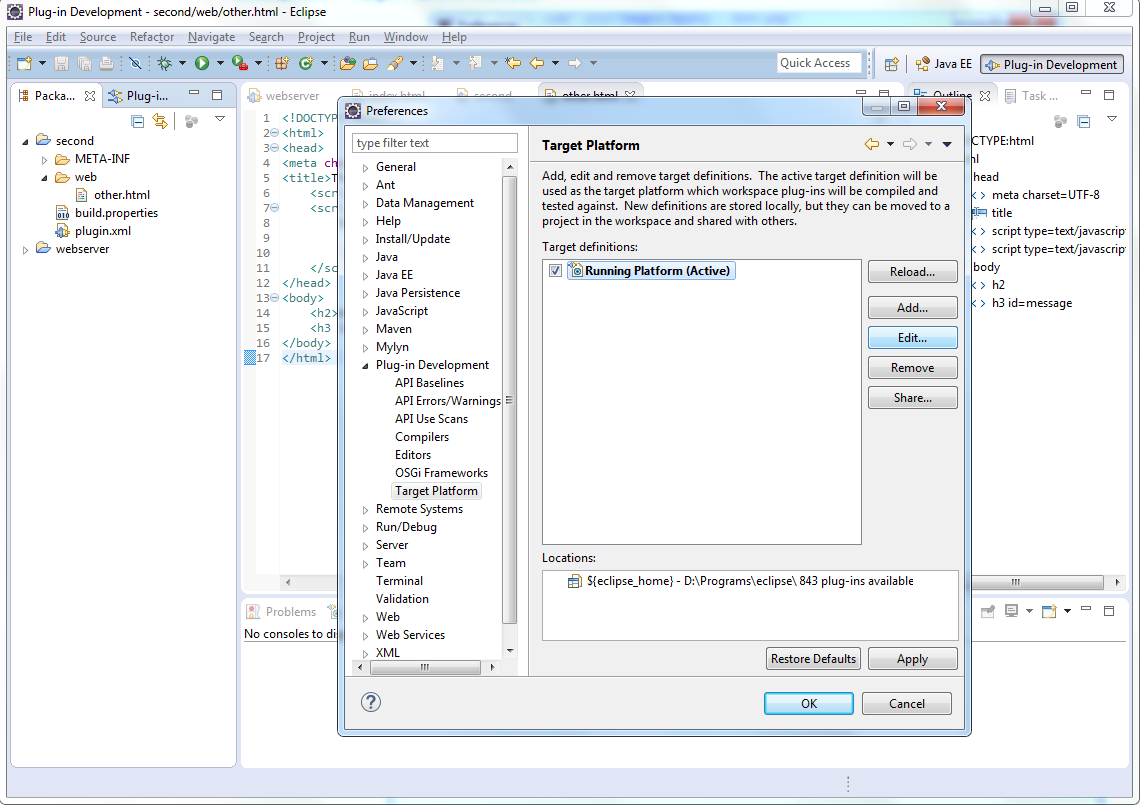Click the Open Console icon
Screen dimensions: 1140x805
1048,611
